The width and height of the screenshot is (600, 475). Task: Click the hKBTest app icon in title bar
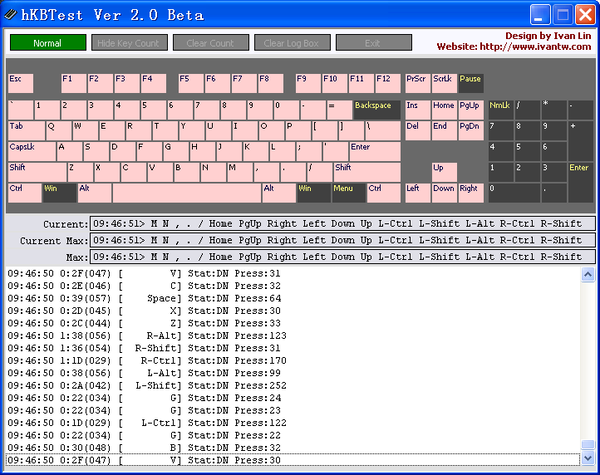click(x=11, y=15)
